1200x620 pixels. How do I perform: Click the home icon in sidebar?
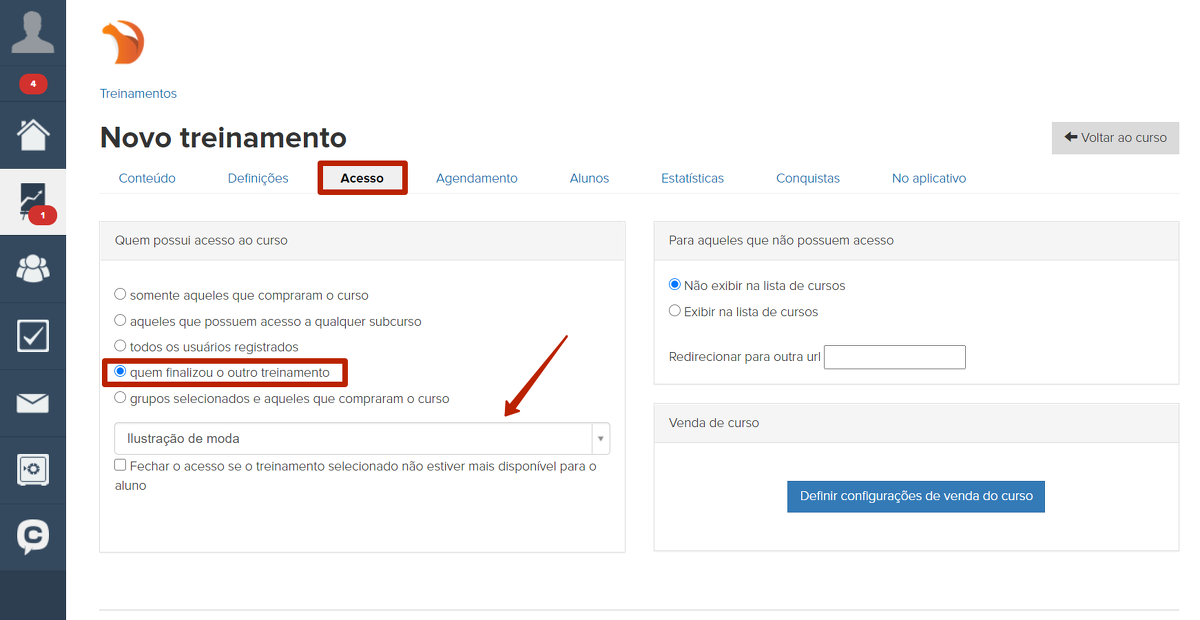(33, 134)
